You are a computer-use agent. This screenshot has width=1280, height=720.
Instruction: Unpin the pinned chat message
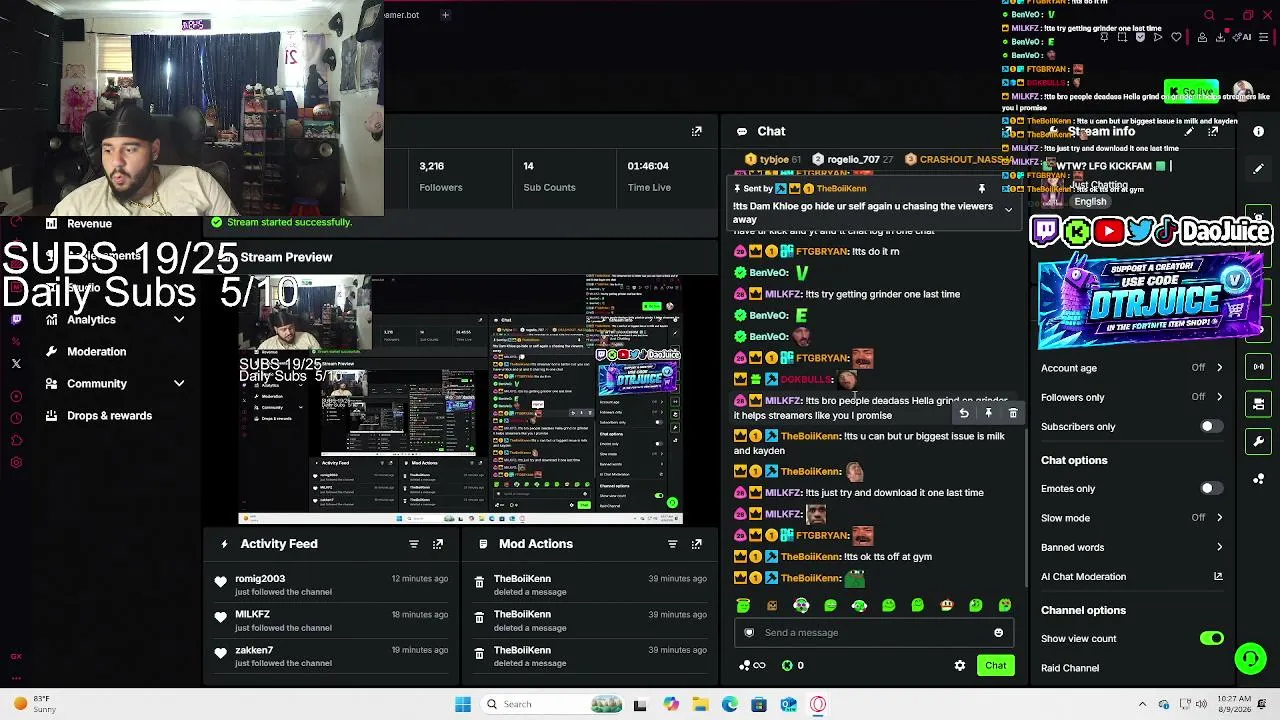[x=982, y=188]
